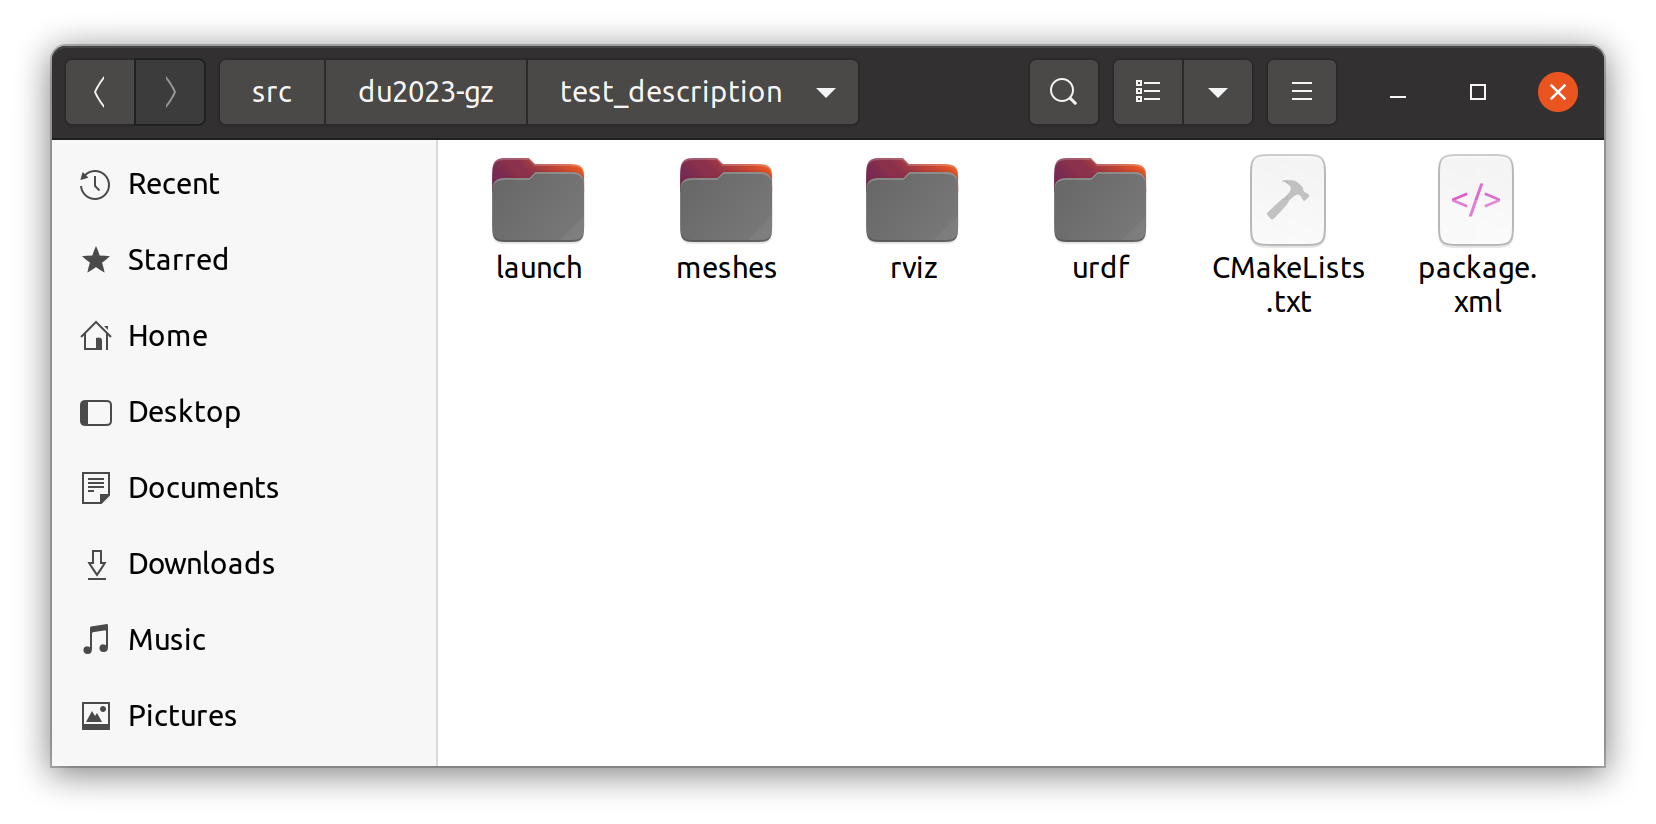Screen dimensions: 1656x824
Task: Select the rviz folder icon
Action: pyautogui.click(x=912, y=200)
